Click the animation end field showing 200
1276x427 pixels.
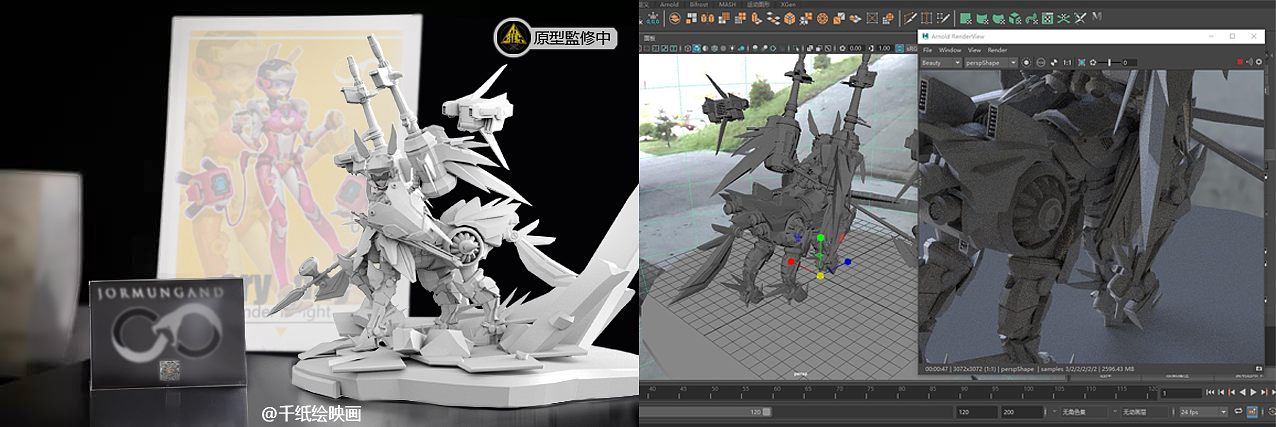tap(1022, 412)
